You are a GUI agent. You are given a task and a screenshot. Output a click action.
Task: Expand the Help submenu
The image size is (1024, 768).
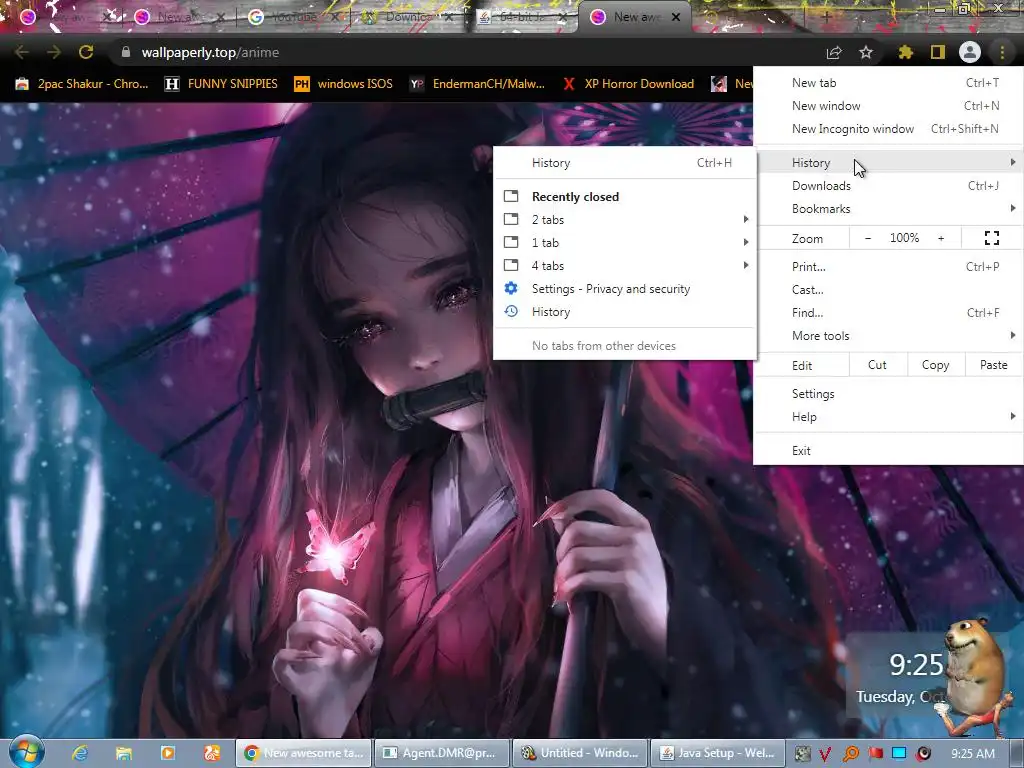coord(888,417)
